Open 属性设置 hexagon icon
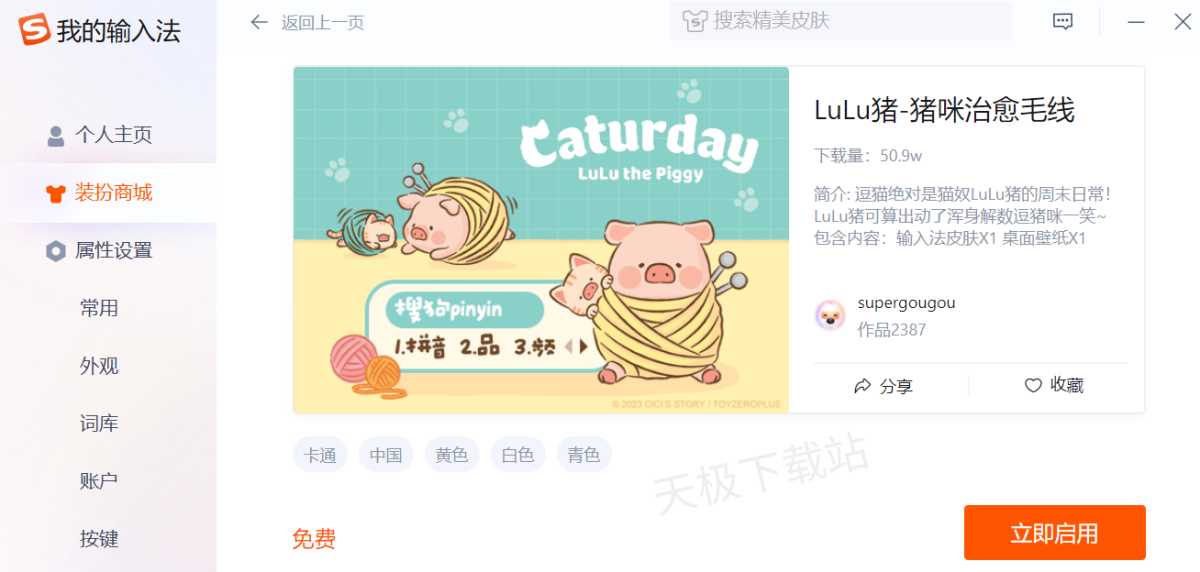Screen dimensions: 1200x572 (56, 251)
